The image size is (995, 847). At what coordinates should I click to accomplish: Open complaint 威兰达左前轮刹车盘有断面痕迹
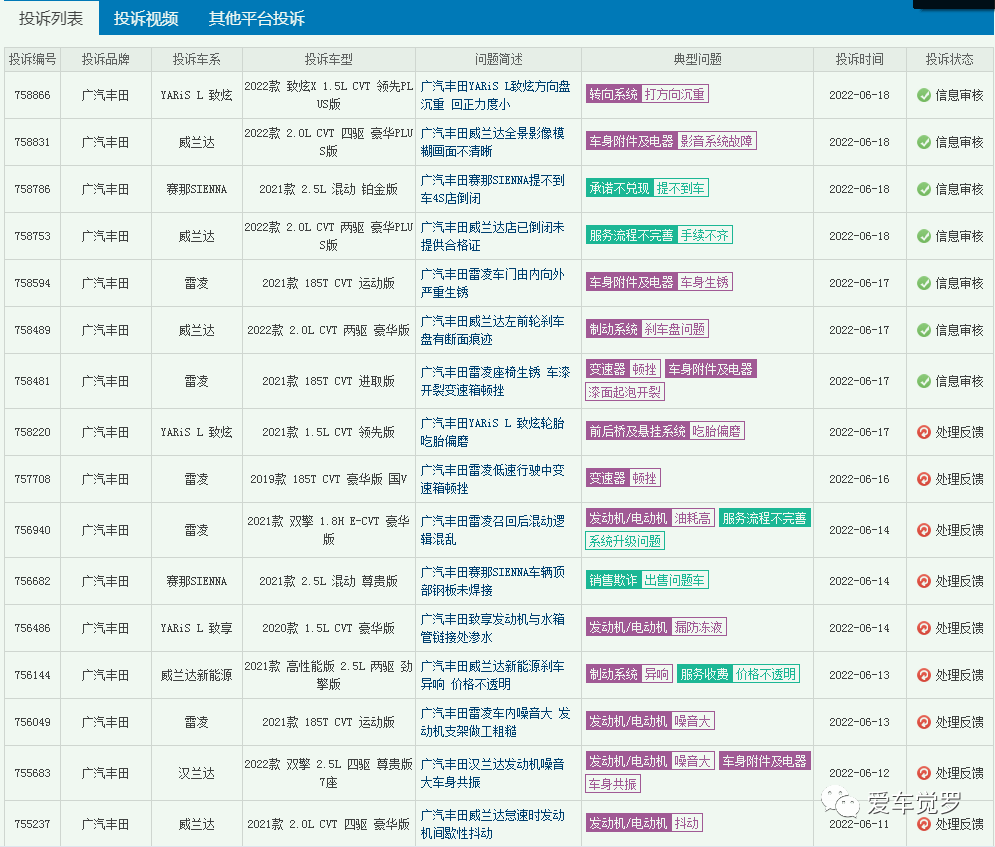pyautogui.click(x=492, y=330)
